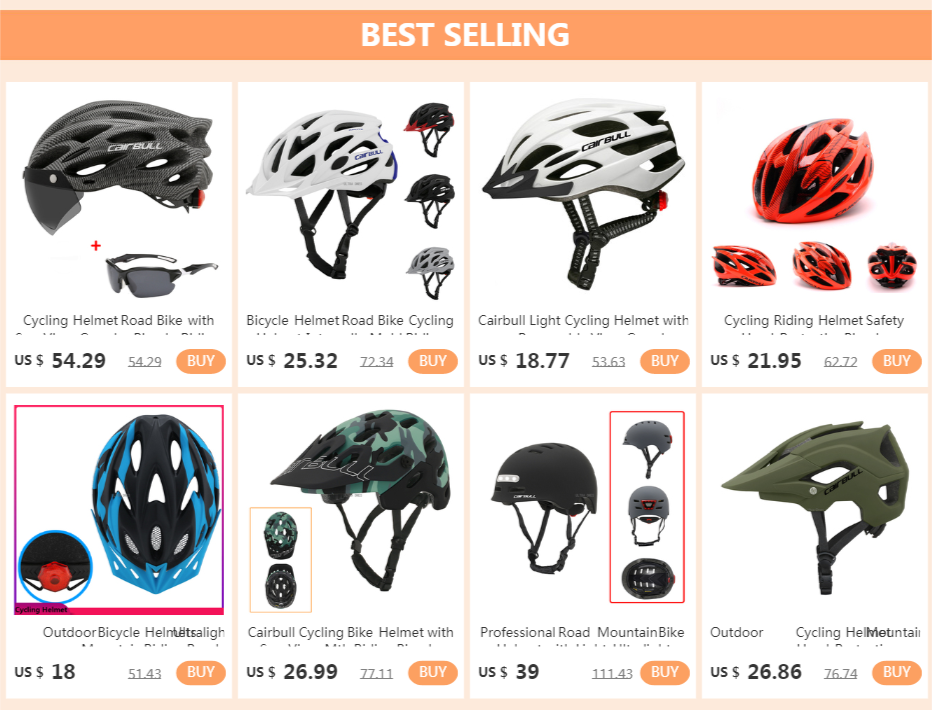Buy the $26.99 camo Cairbull helmet
932x710 pixels.
point(432,672)
